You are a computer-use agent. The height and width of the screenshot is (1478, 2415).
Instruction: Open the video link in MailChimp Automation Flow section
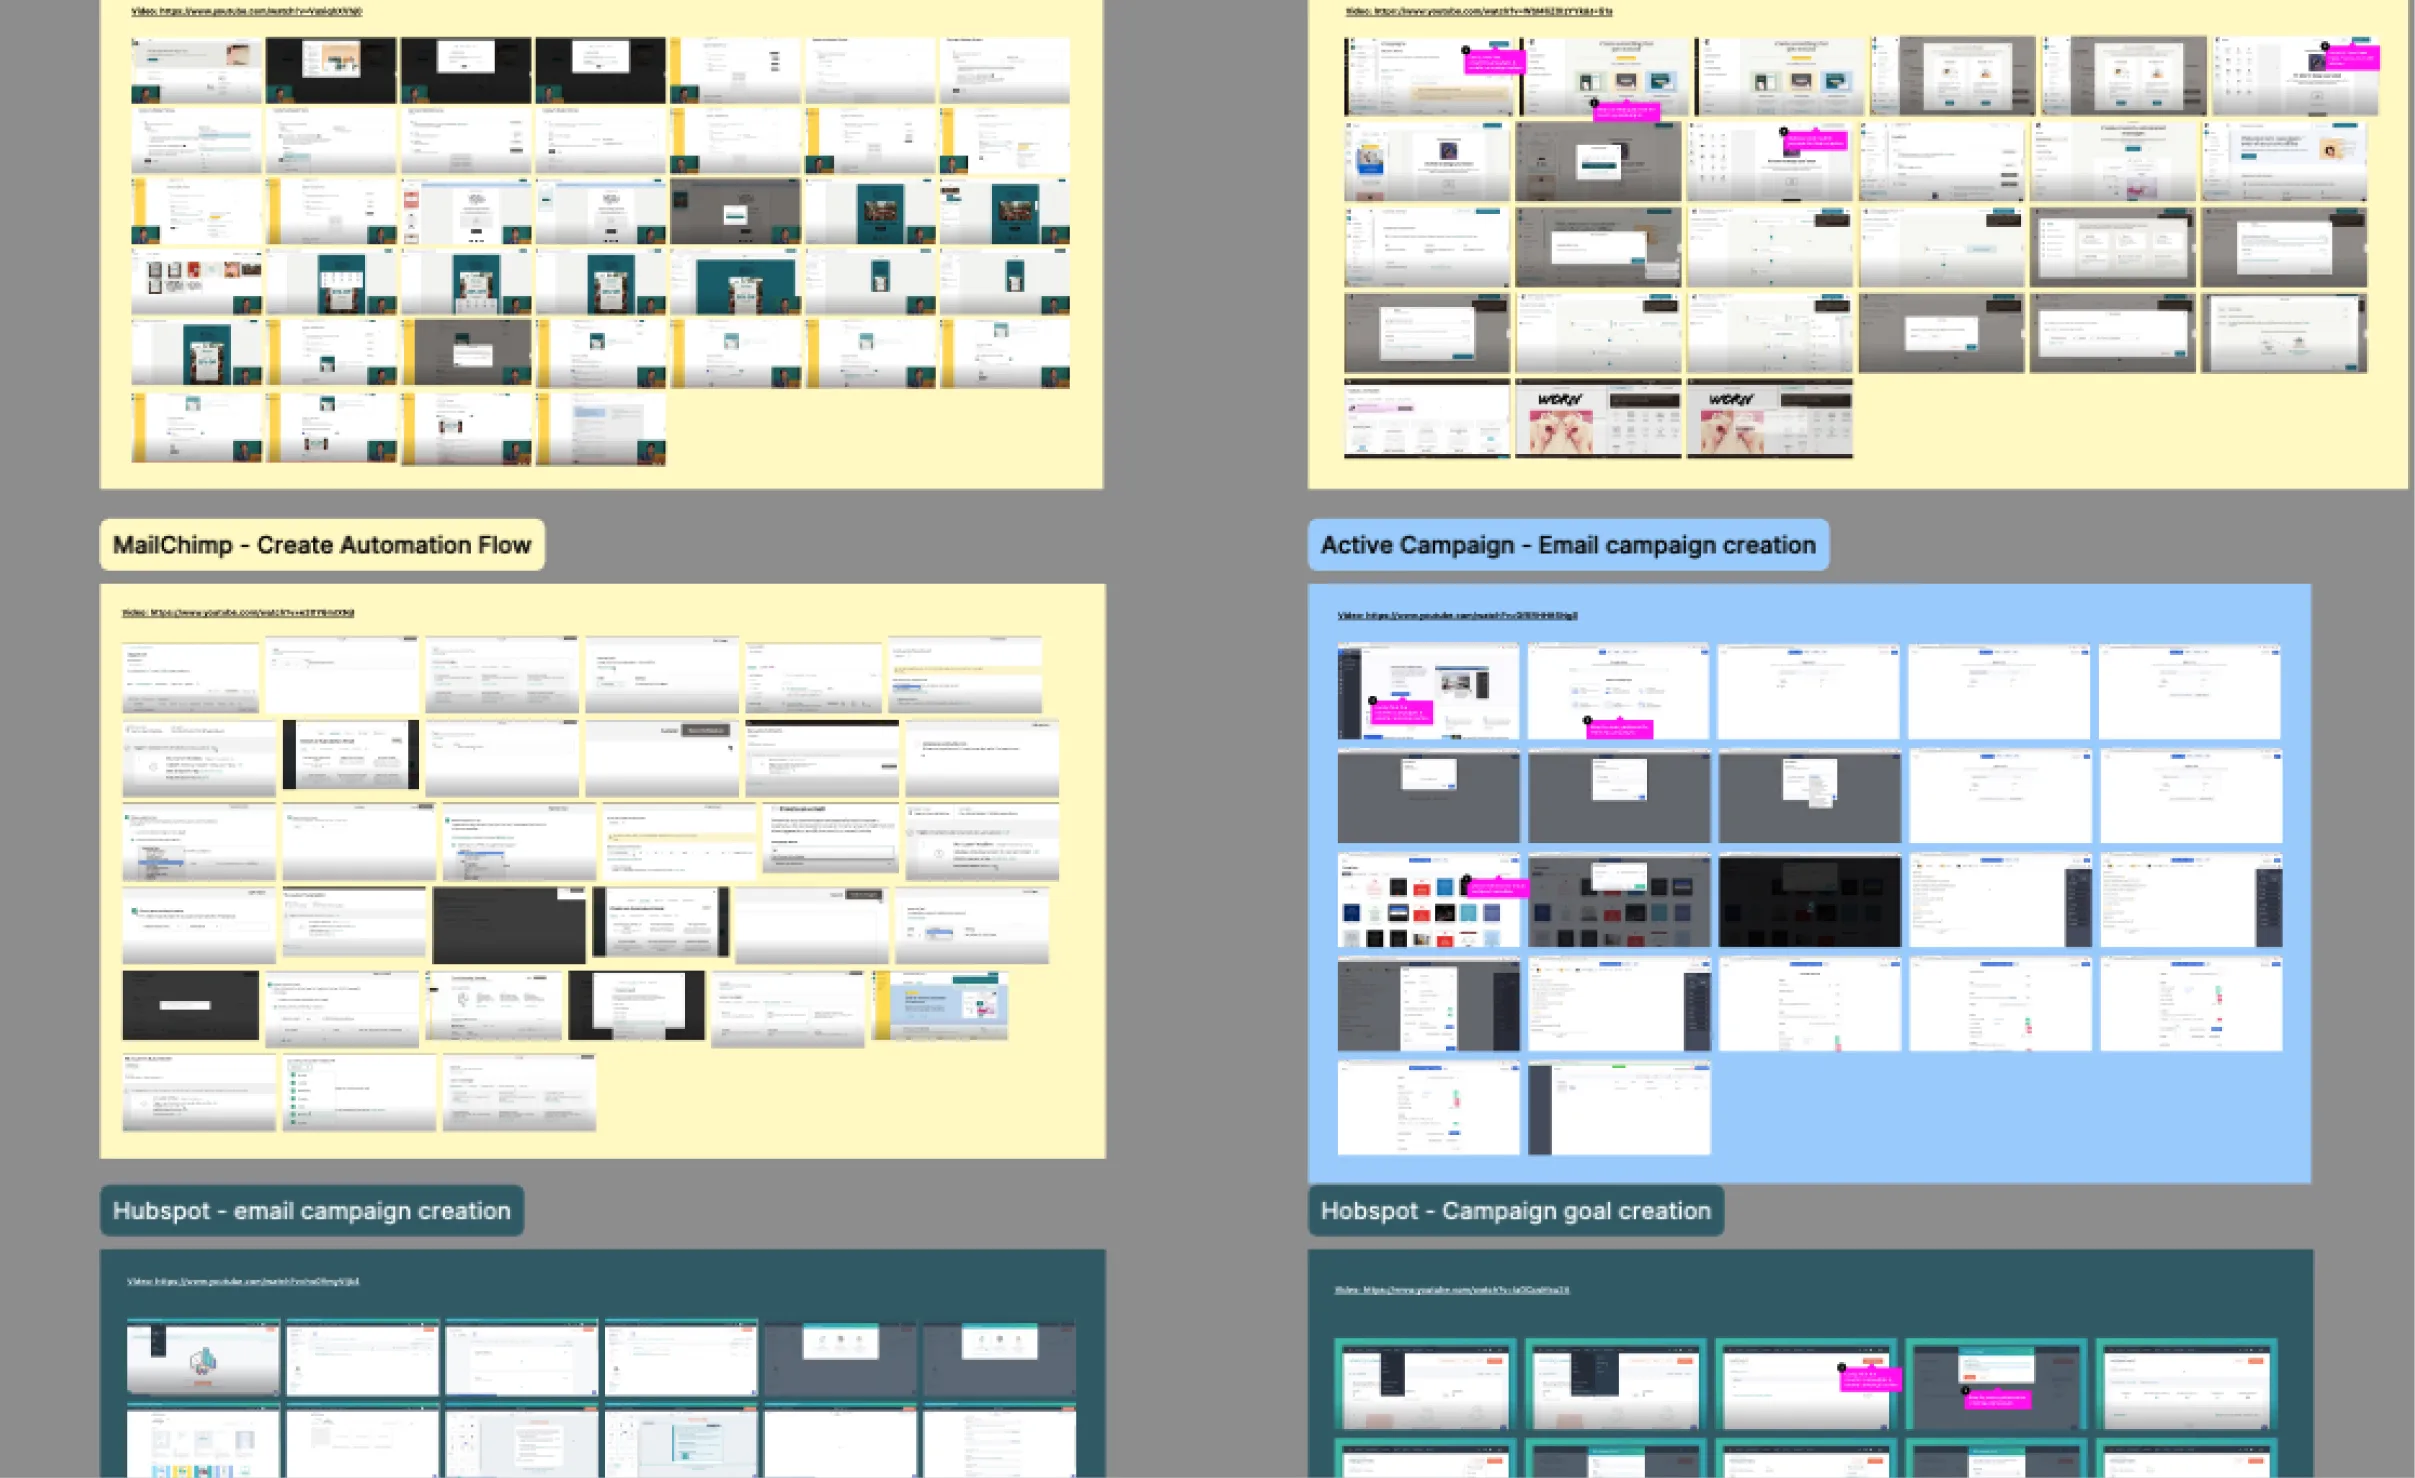(238, 613)
